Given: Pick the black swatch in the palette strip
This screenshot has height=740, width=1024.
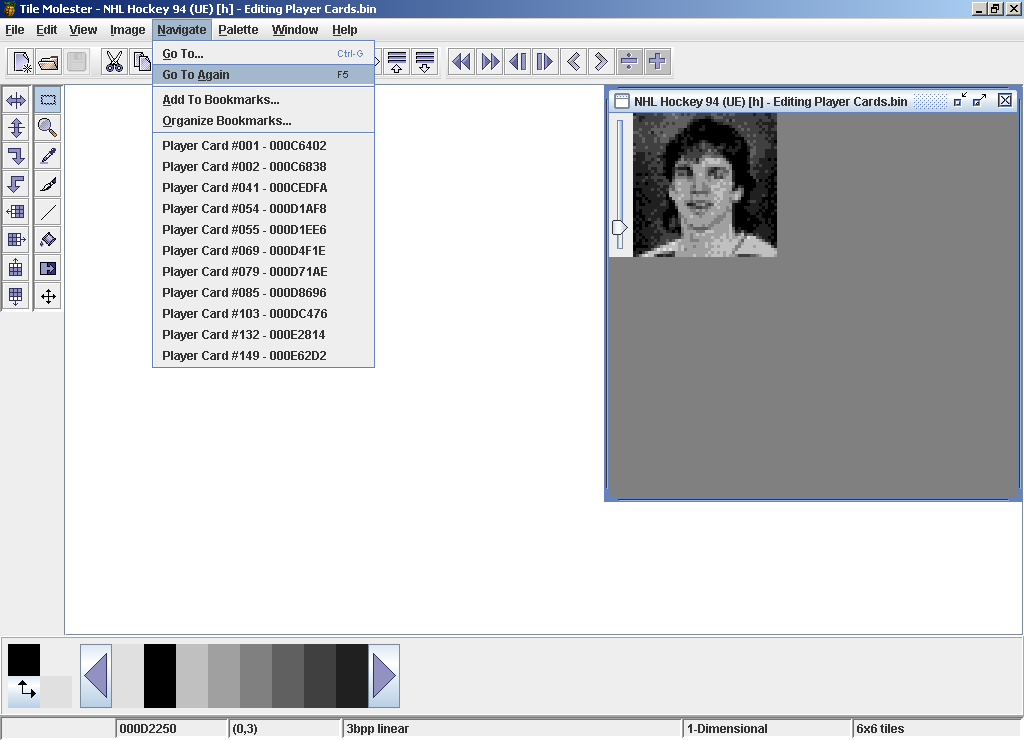Looking at the screenshot, I should point(160,676).
